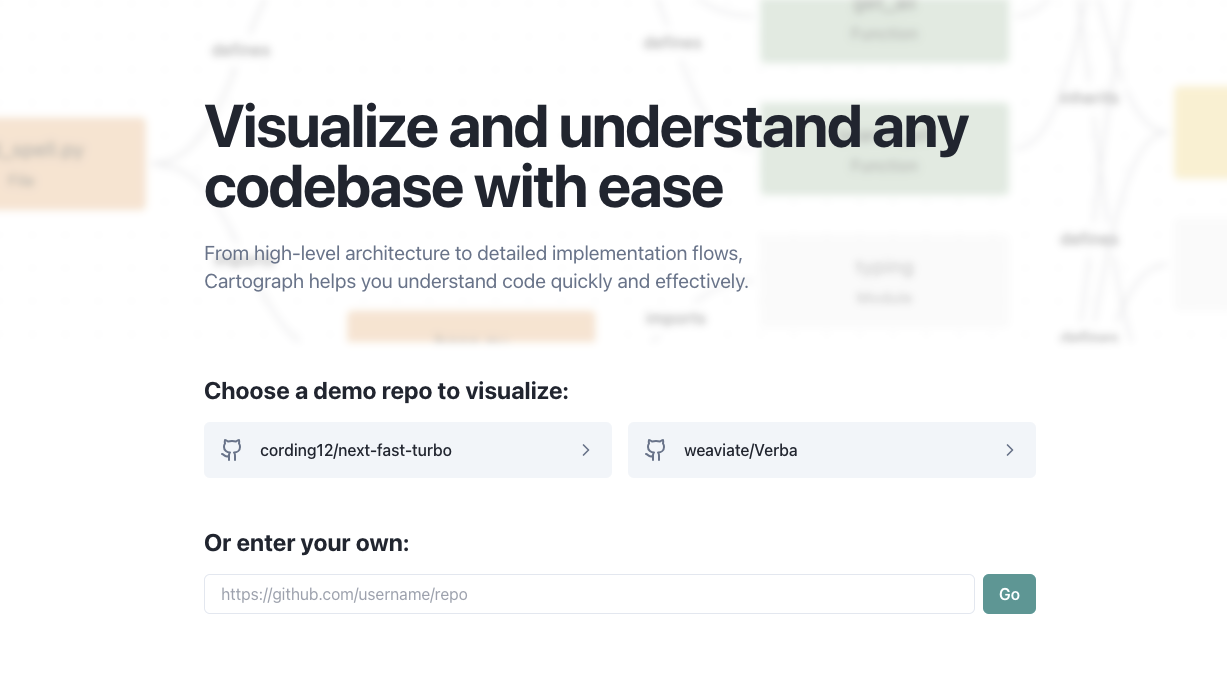Viewport: 1227px width, 685px height.
Task: Click the faded 'defines' edge label top left
Action: coord(240,50)
